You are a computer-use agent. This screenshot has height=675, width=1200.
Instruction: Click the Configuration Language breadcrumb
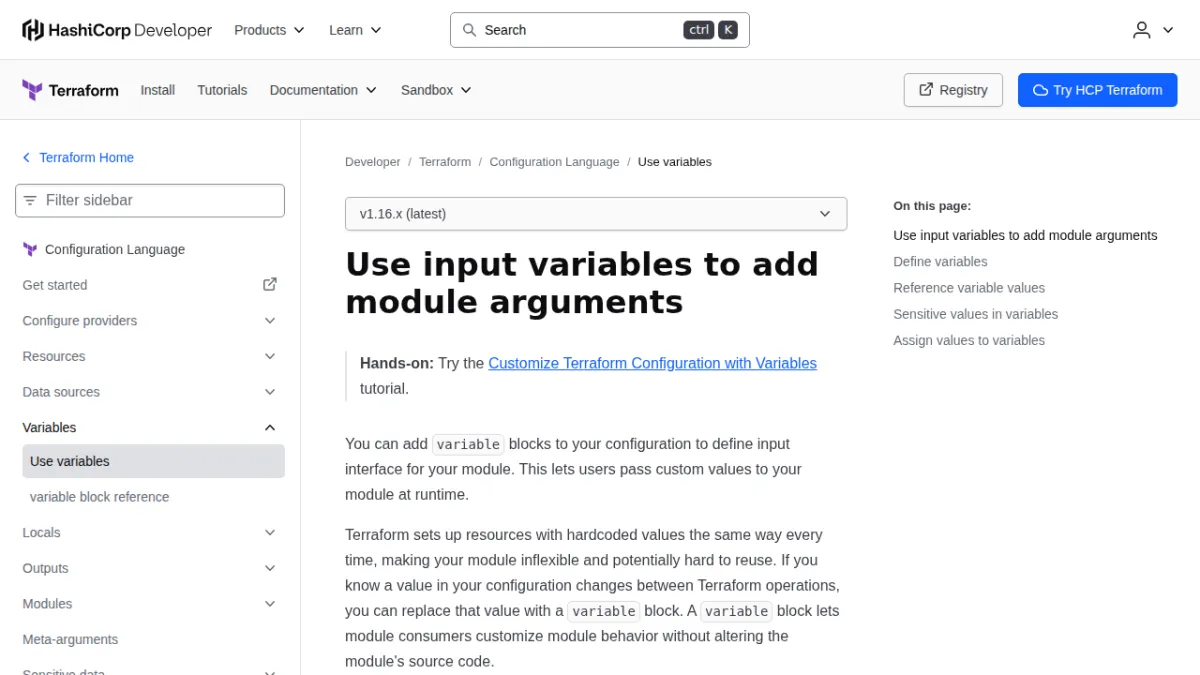tap(554, 162)
